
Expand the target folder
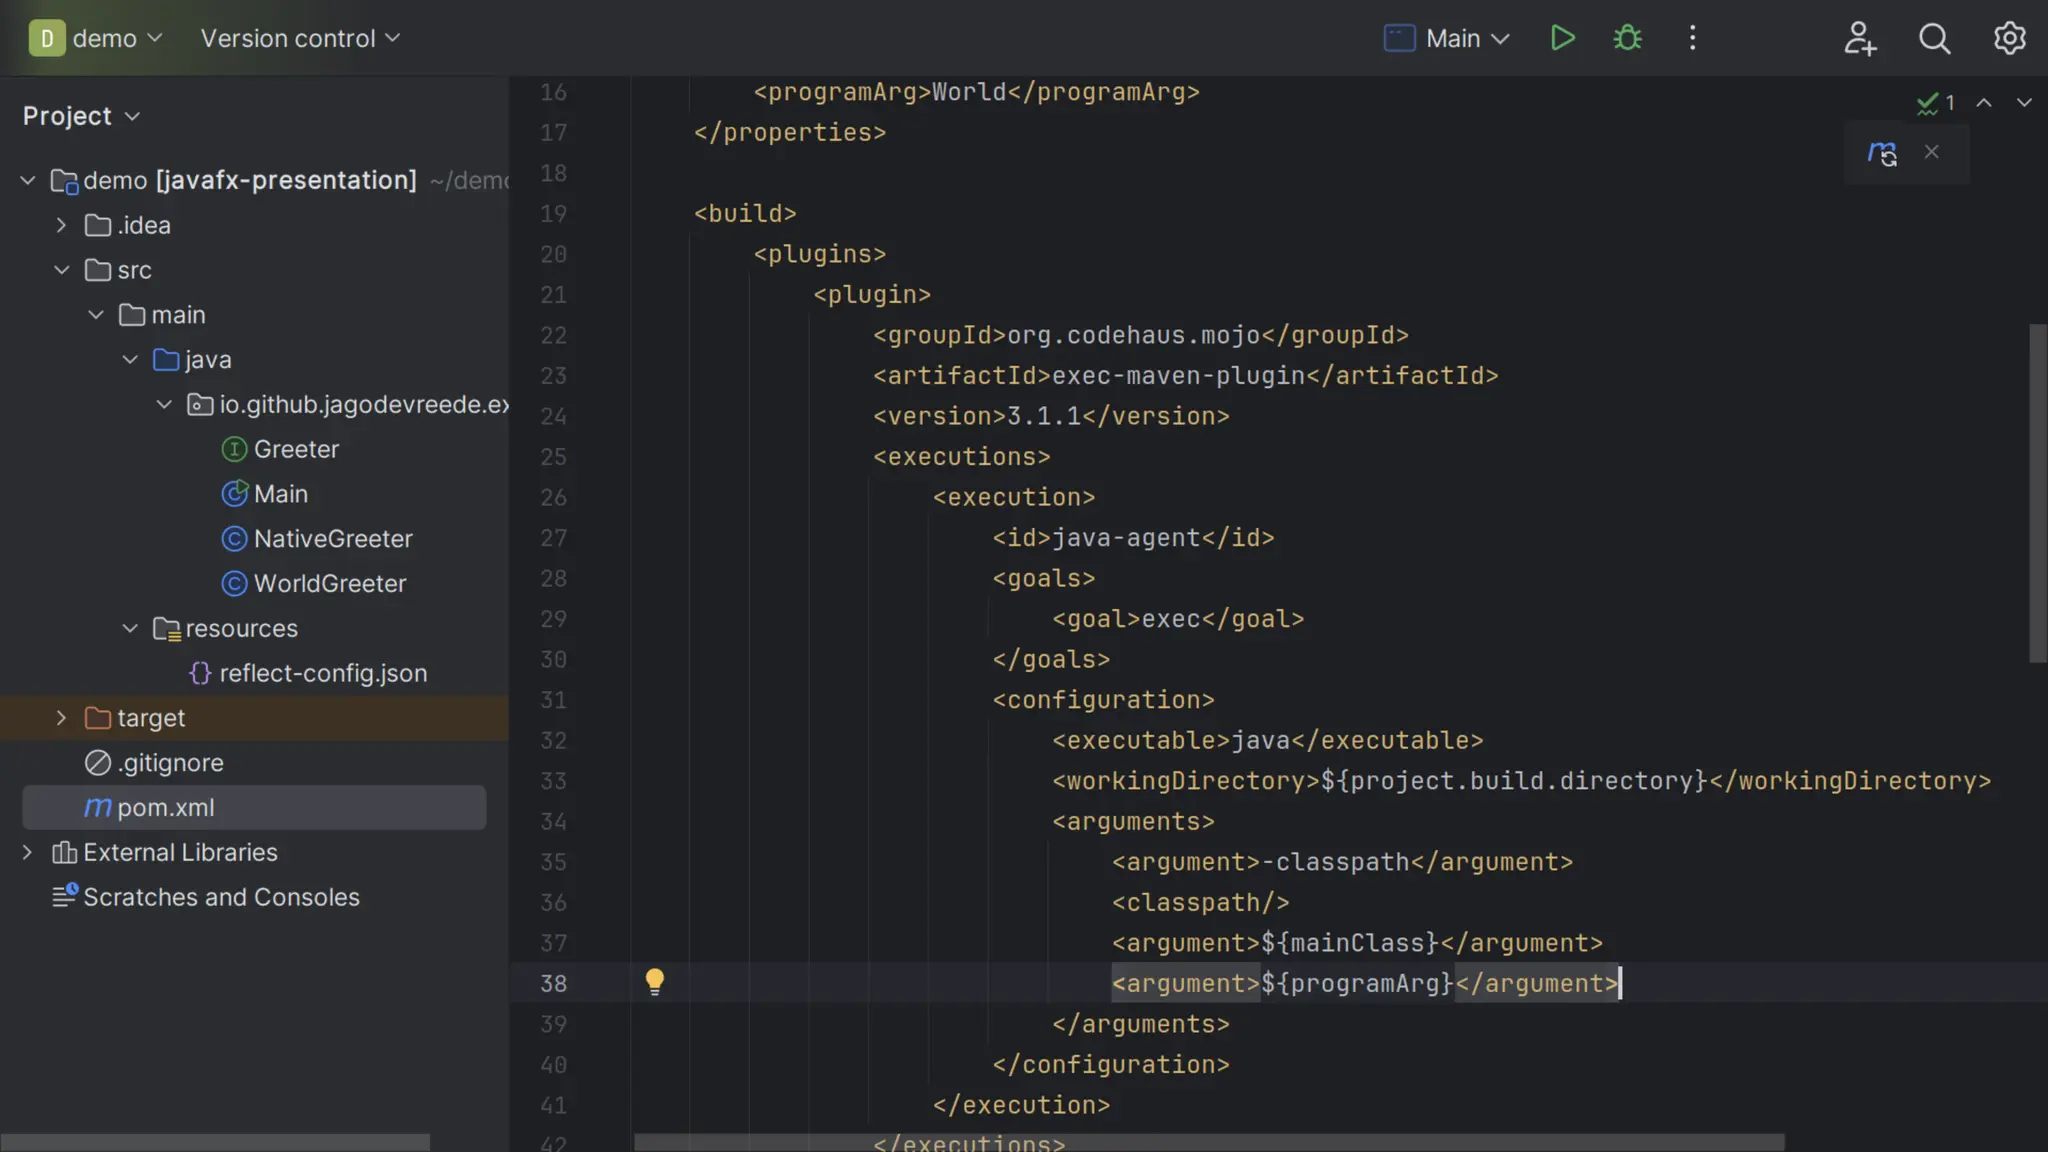(61, 718)
